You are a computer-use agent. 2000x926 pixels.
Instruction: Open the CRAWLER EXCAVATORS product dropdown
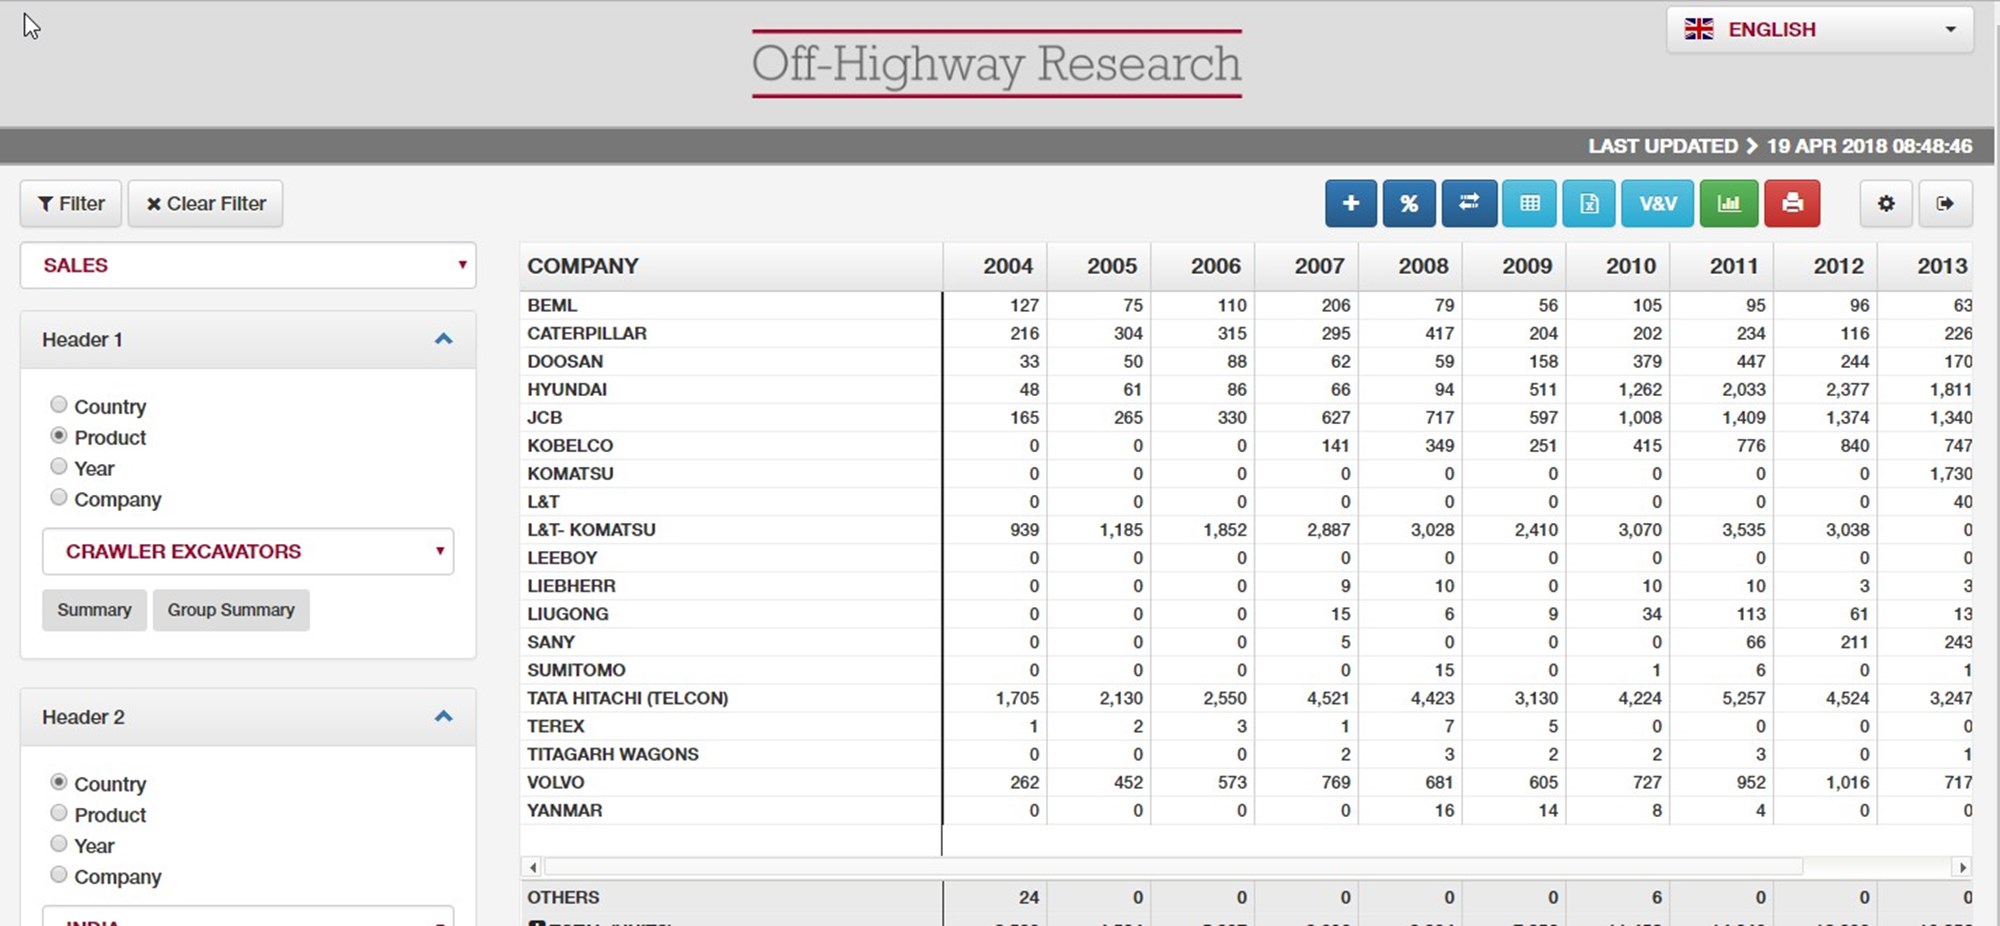(x=248, y=552)
